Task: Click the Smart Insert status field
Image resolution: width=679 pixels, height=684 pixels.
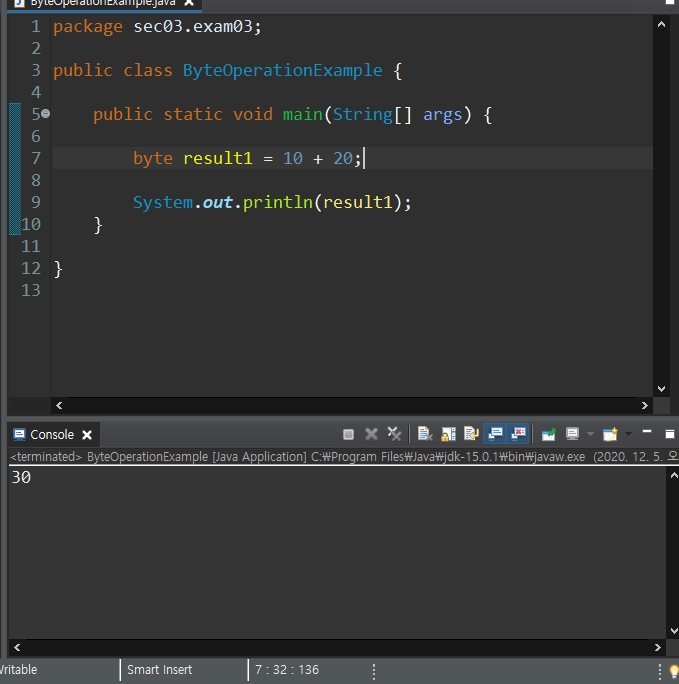Action: coord(160,670)
